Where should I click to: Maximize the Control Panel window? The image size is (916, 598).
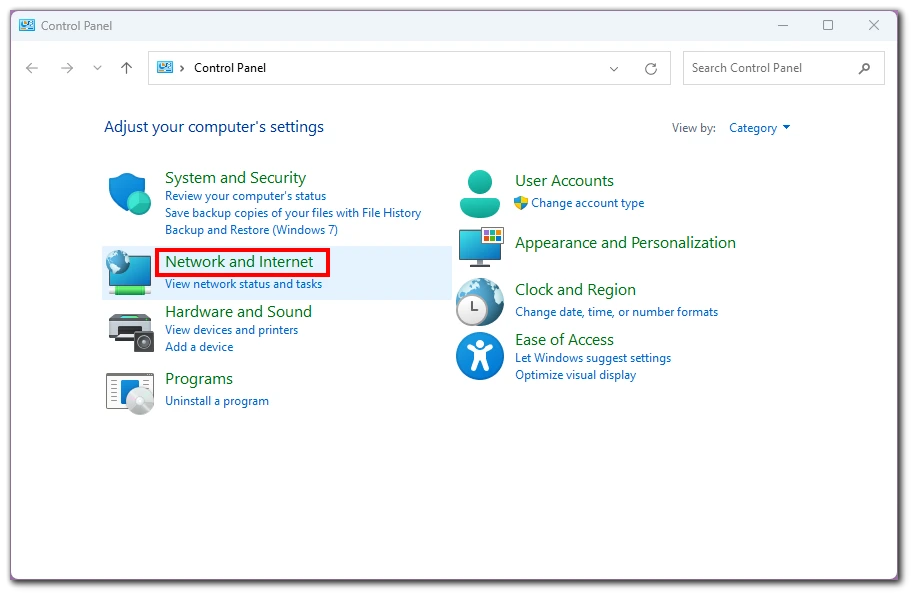(828, 25)
